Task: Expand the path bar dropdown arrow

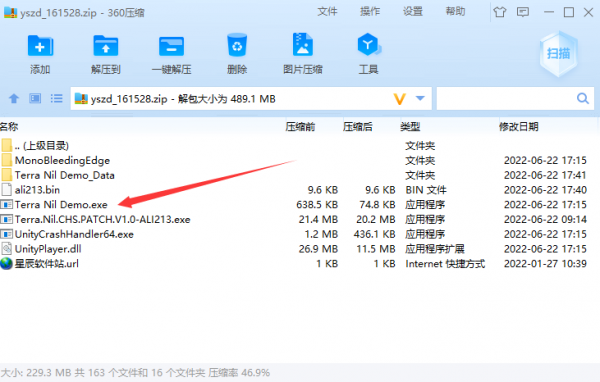Action: (420, 98)
